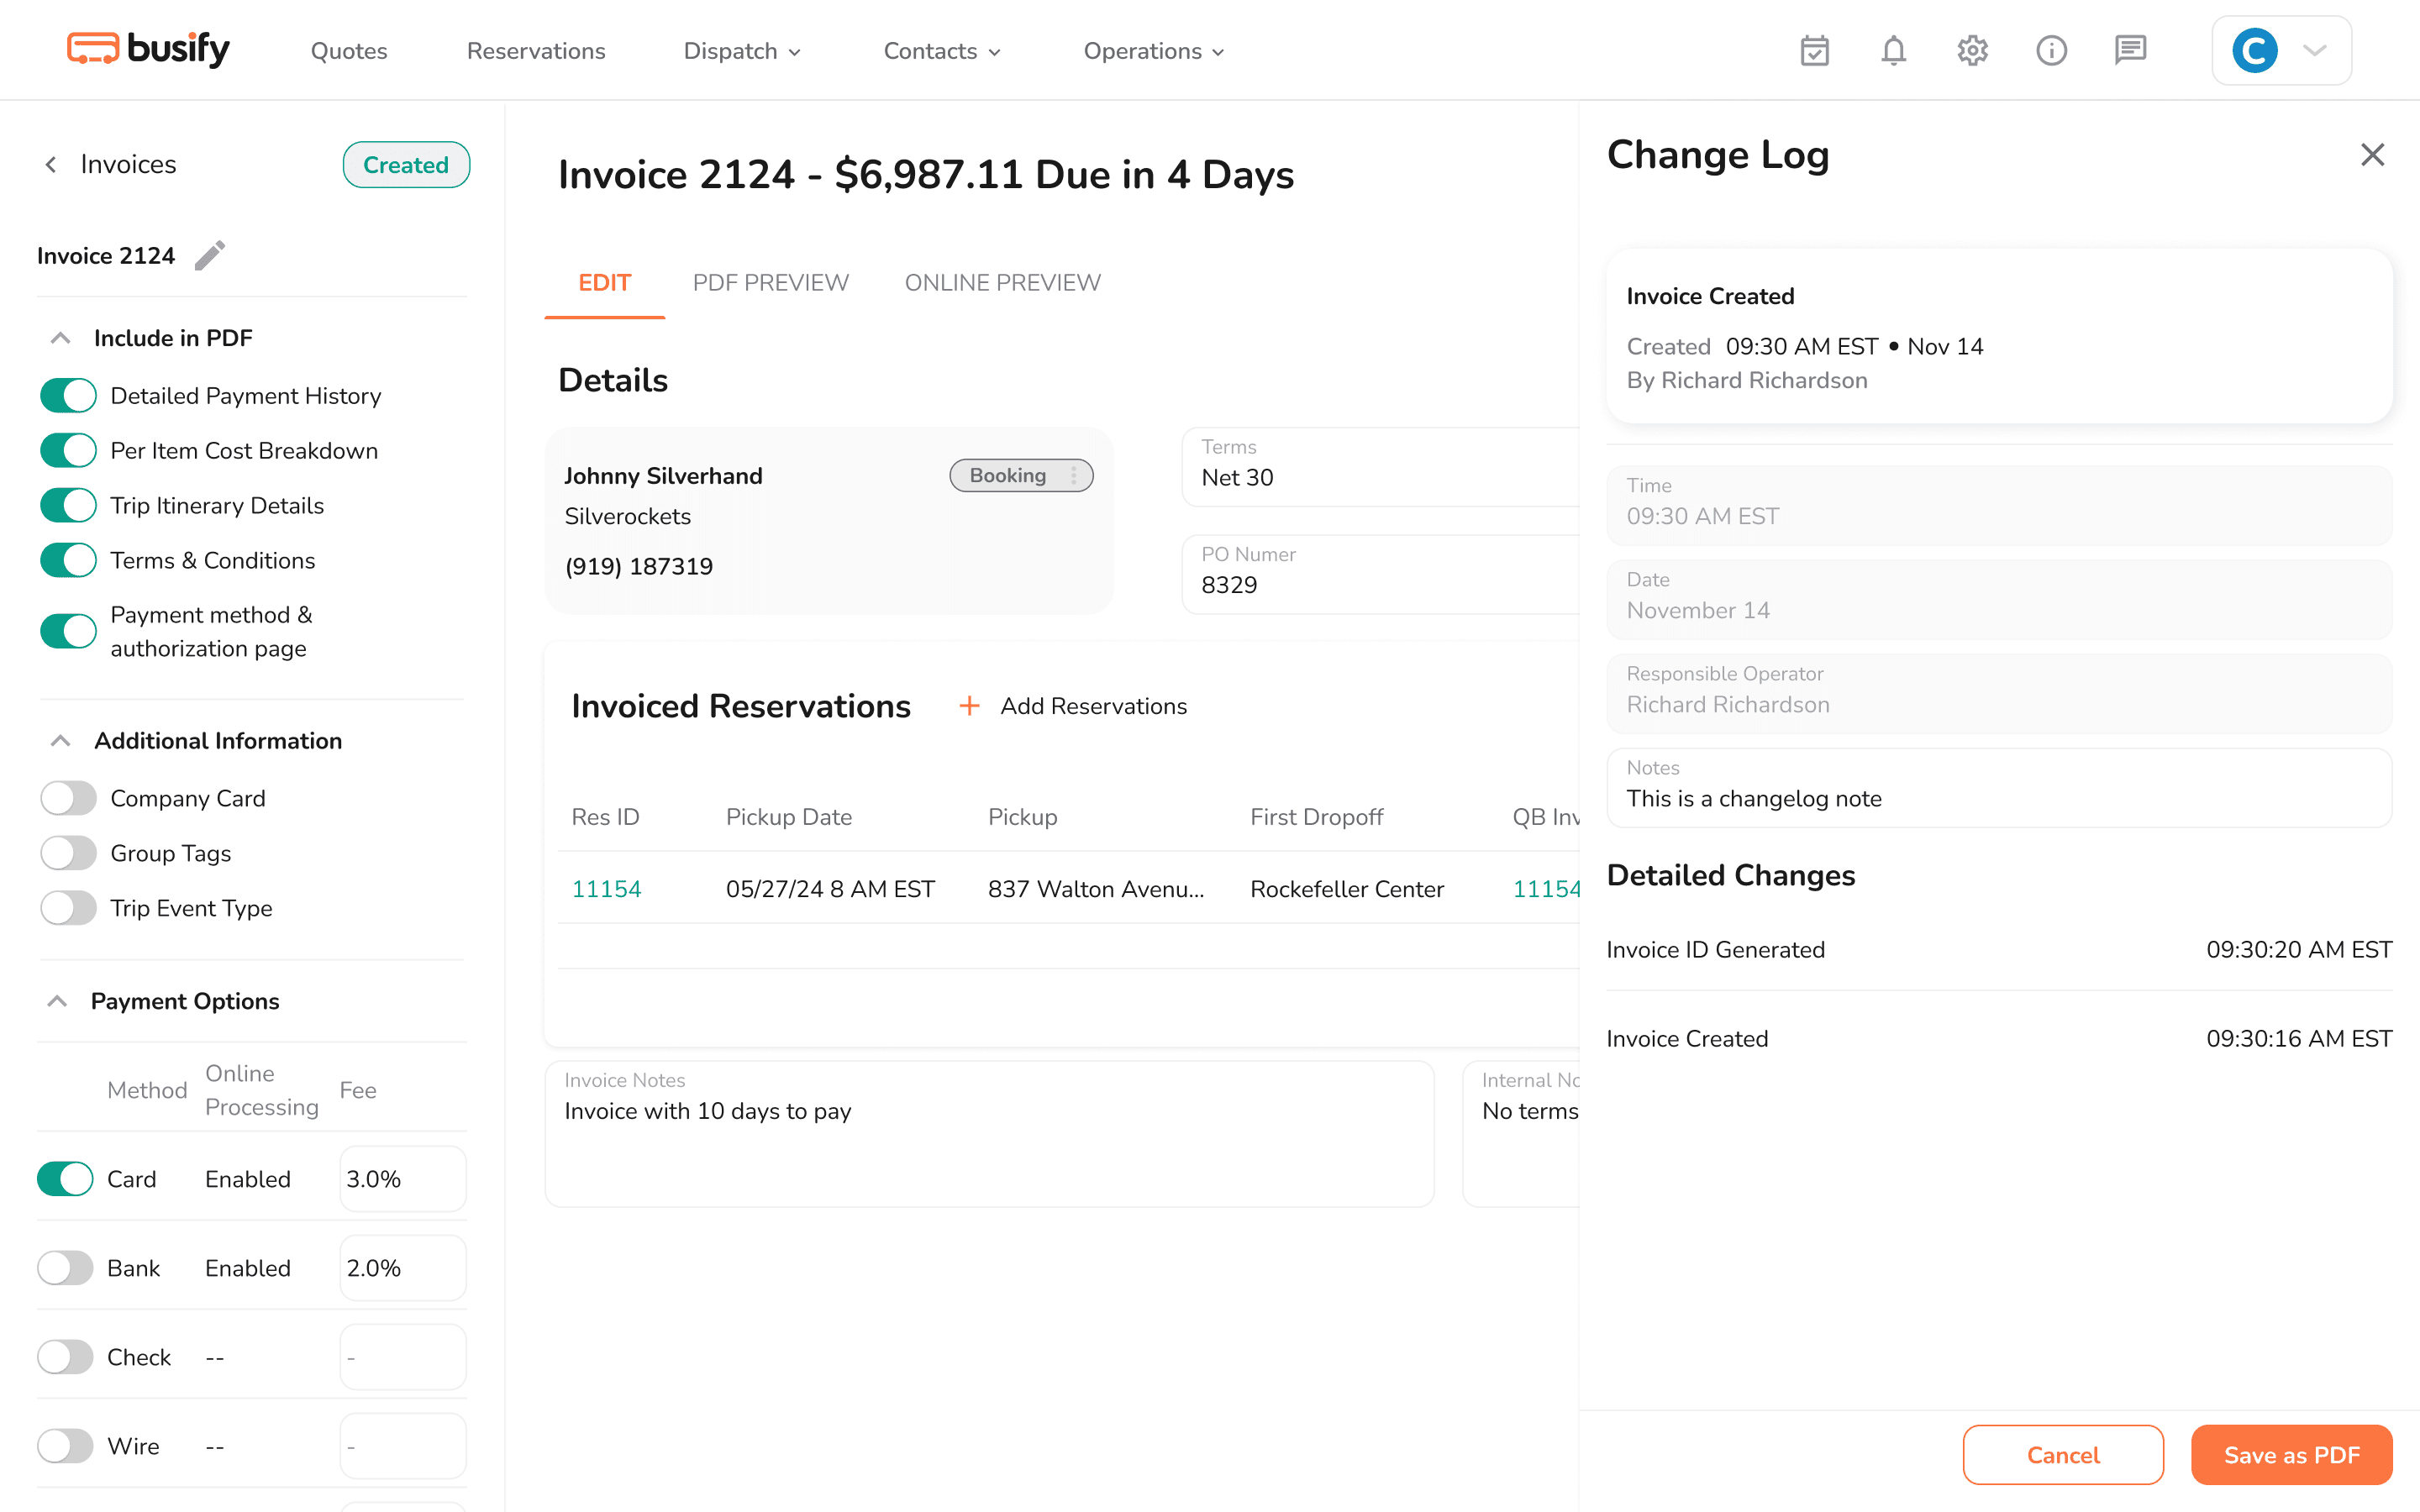
Task: Click the 'Pickup Date' column header
Action: click(789, 817)
